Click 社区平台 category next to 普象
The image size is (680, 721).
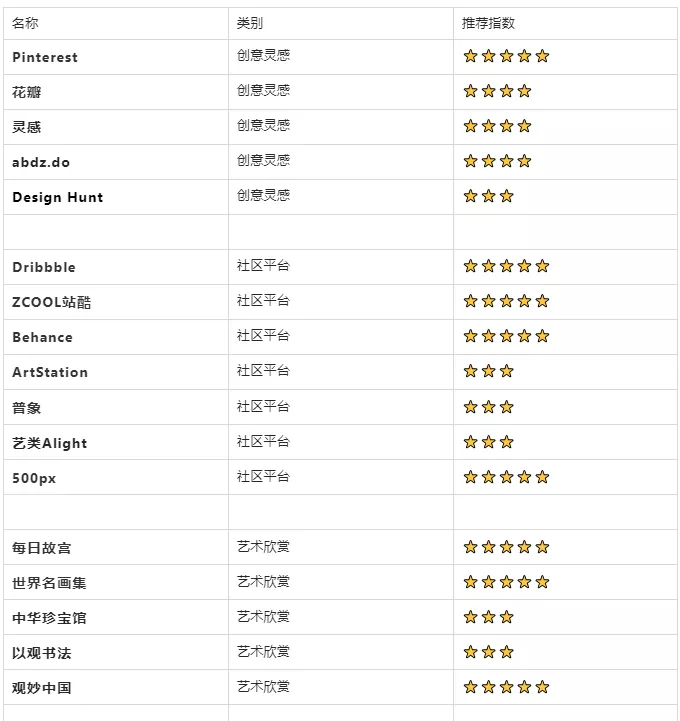[x=263, y=406]
